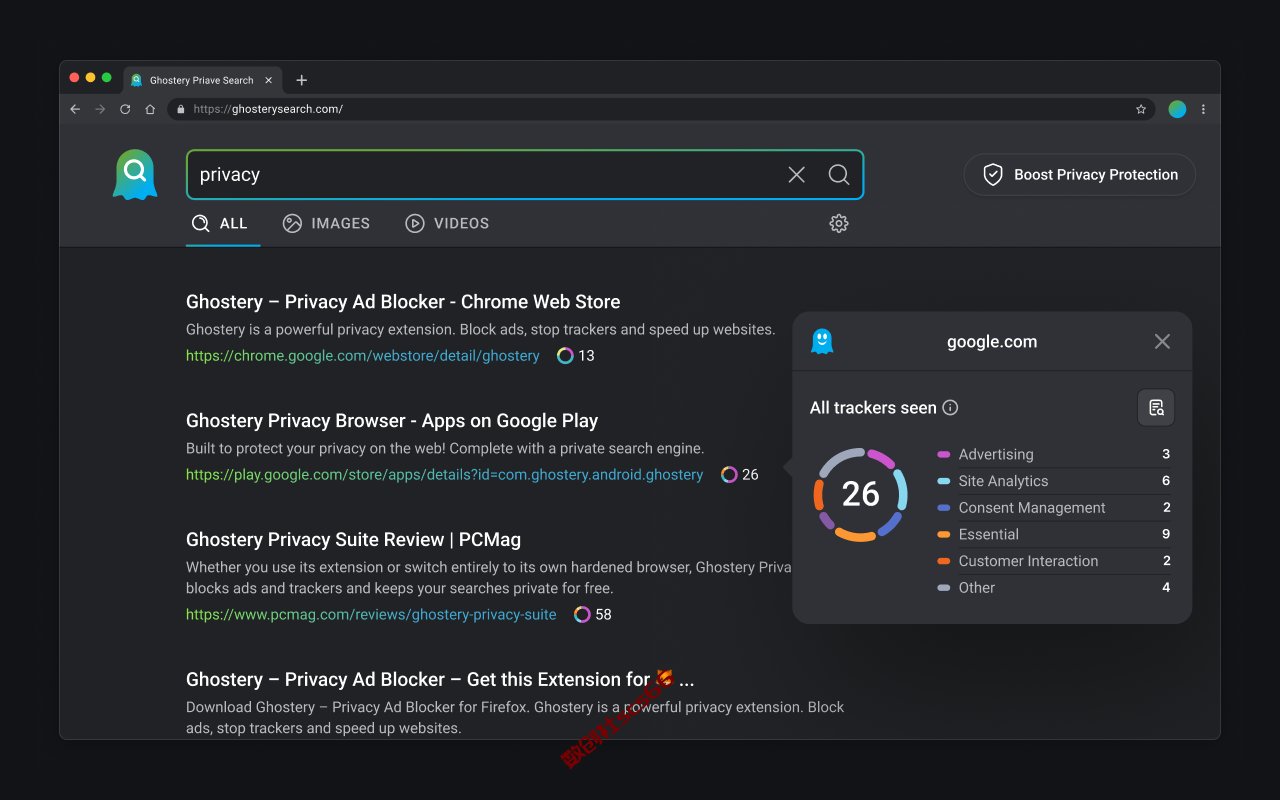This screenshot has width=1280, height=800.
Task: Click the google.com popup title
Action: tap(992, 341)
